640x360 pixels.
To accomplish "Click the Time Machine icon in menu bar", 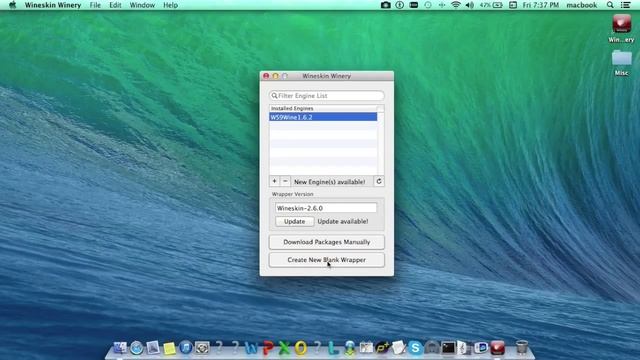I will (427, 5).
